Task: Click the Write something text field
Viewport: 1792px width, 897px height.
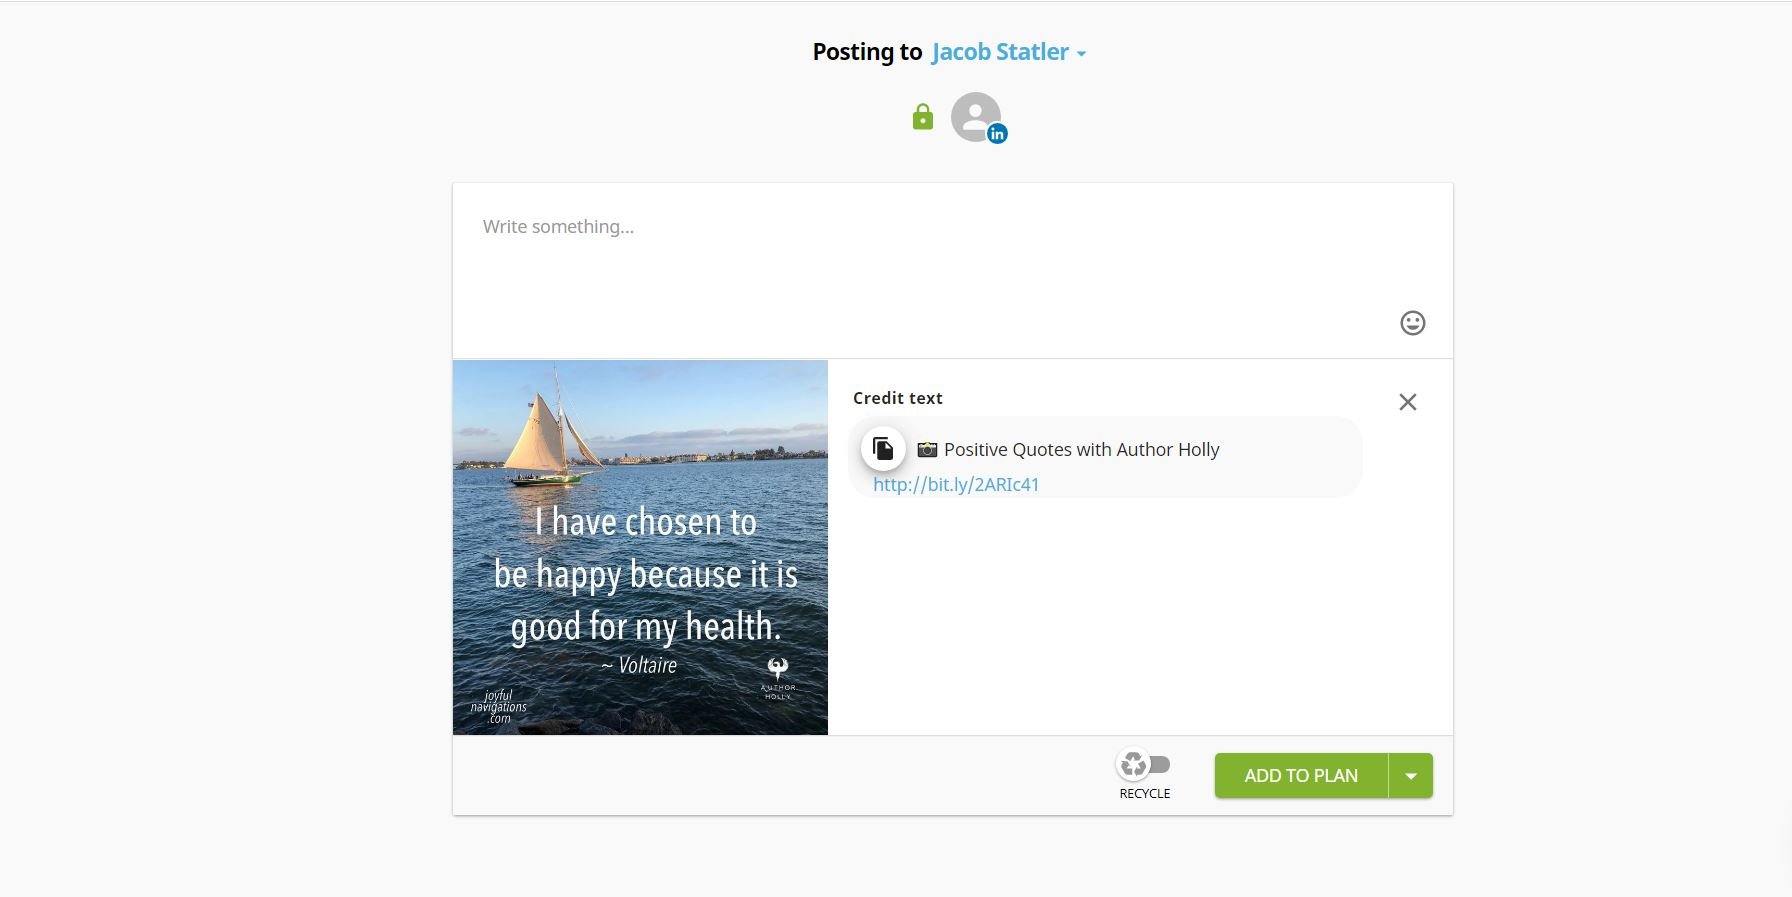Action: coord(952,270)
